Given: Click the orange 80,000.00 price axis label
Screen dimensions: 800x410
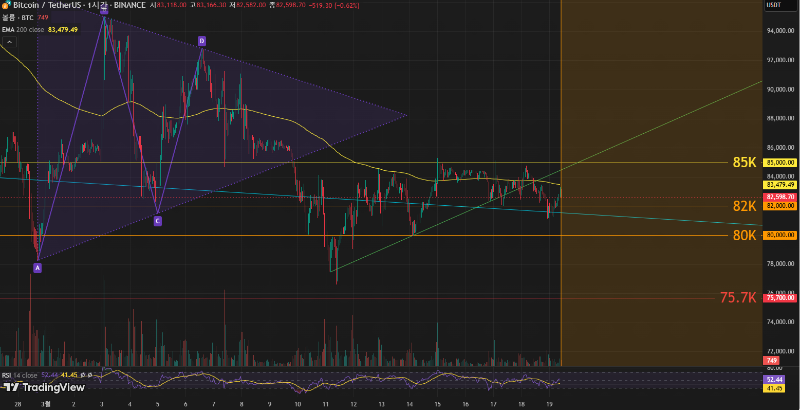Looking at the screenshot, I should tap(779, 236).
